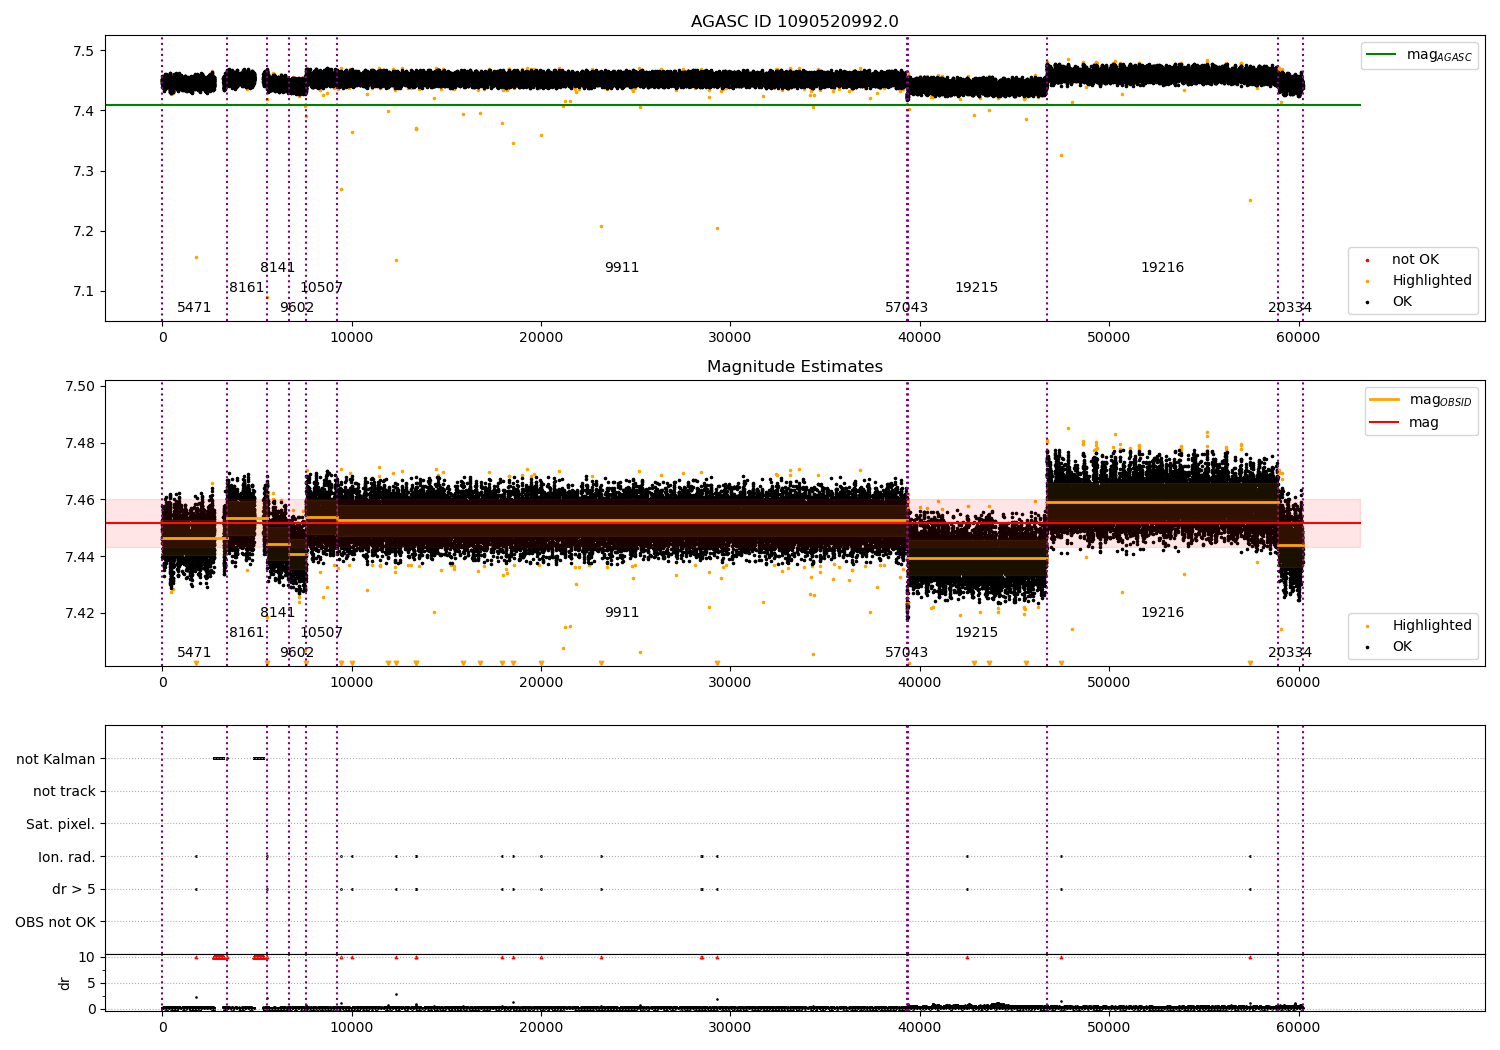Click OBSID label 9911 in top plot
The image size is (1500, 1050).
point(621,268)
